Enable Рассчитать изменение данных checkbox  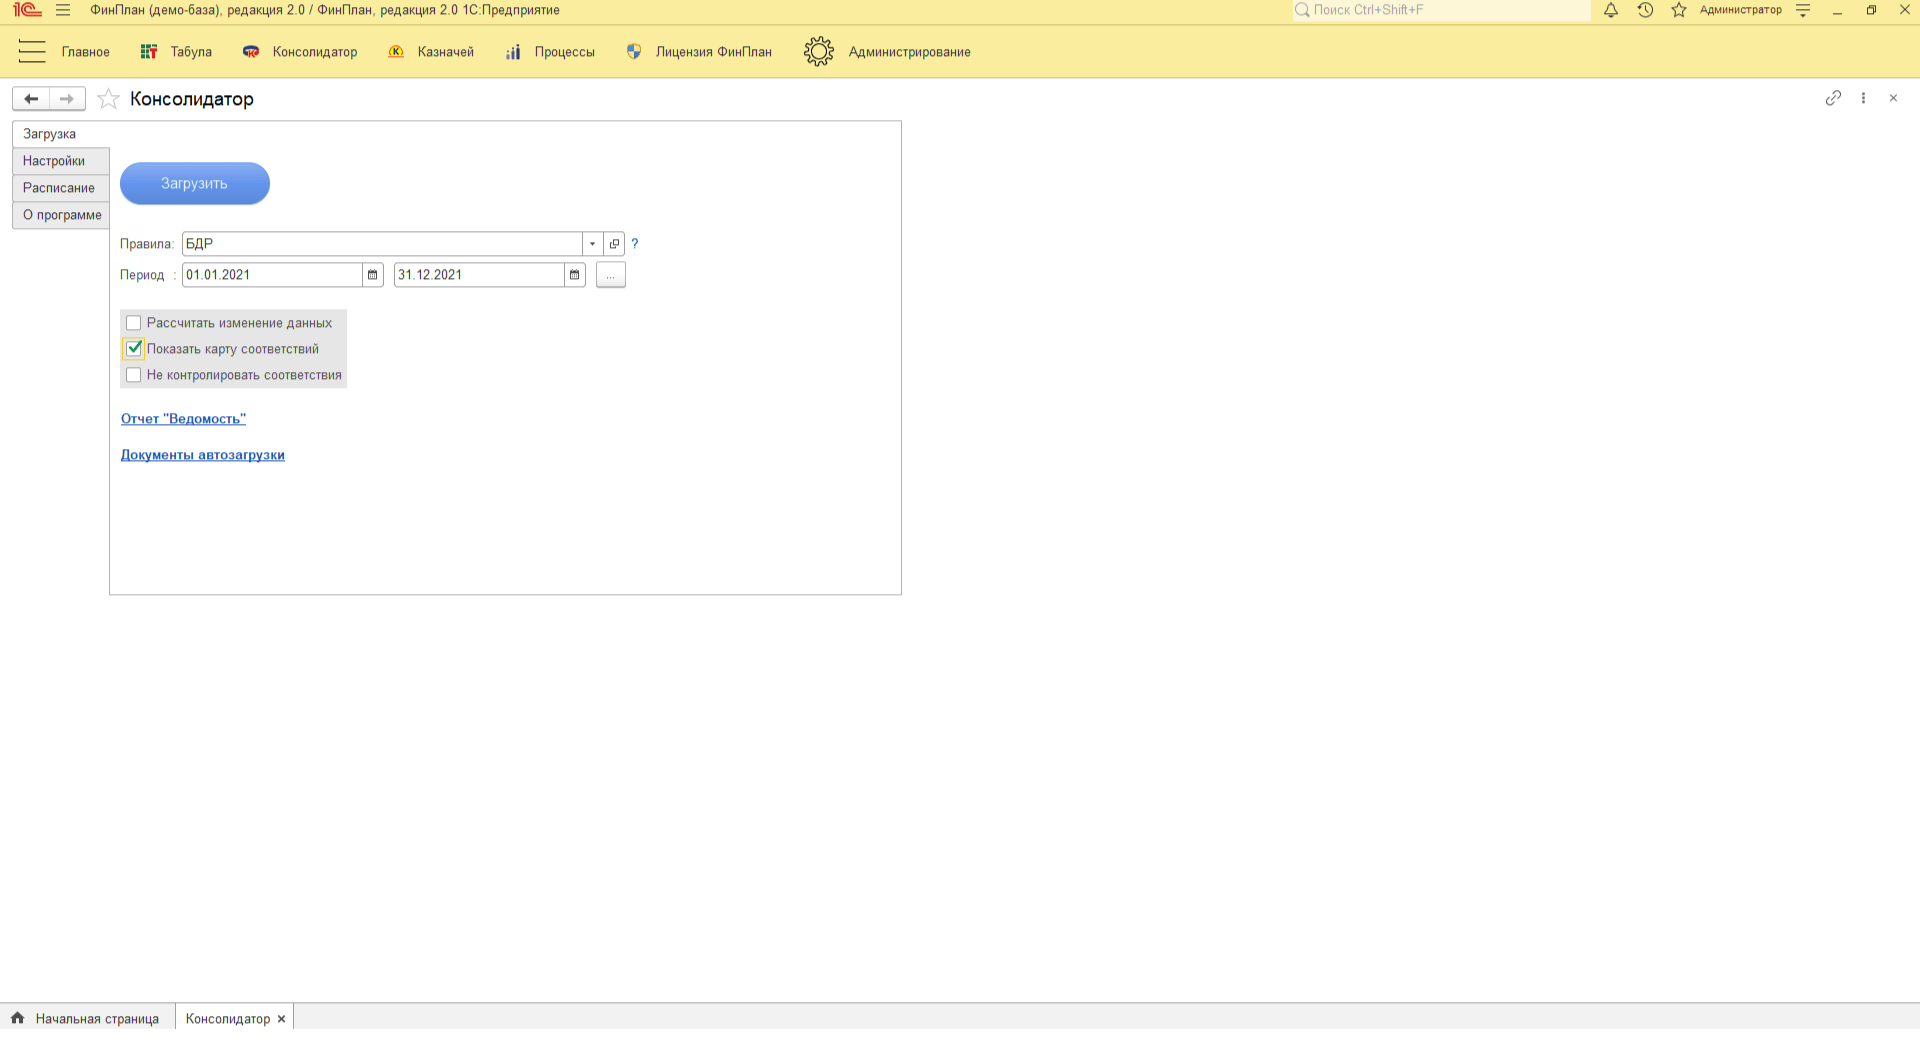click(x=134, y=323)
